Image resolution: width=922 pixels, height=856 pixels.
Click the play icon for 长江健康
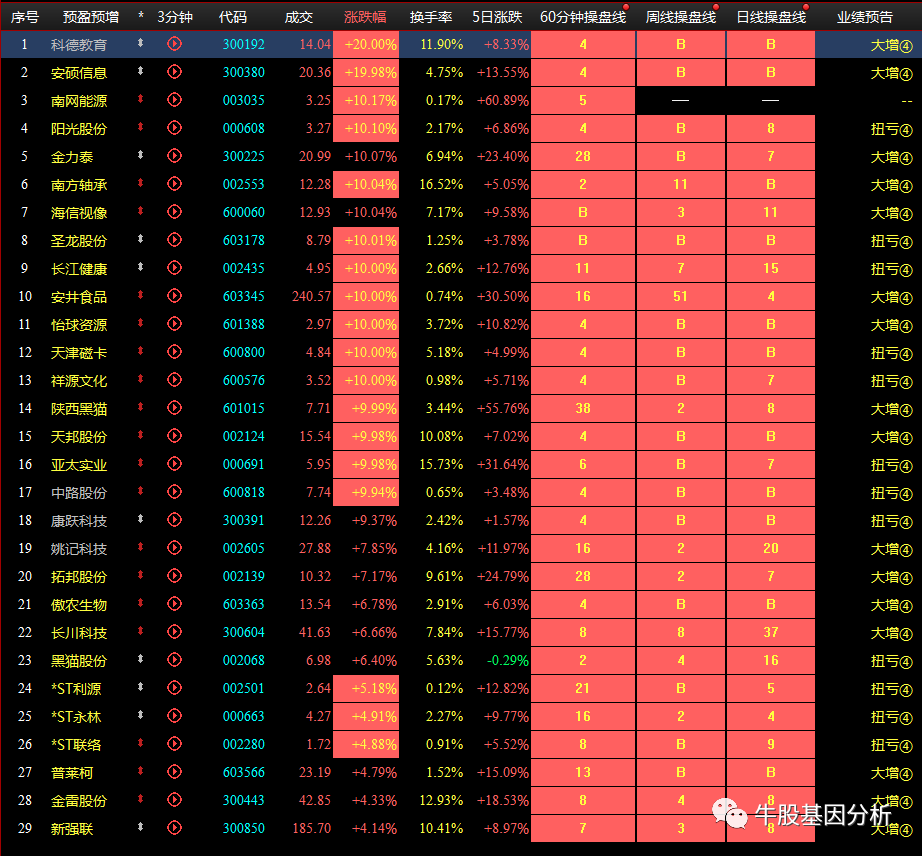point(174,268)
